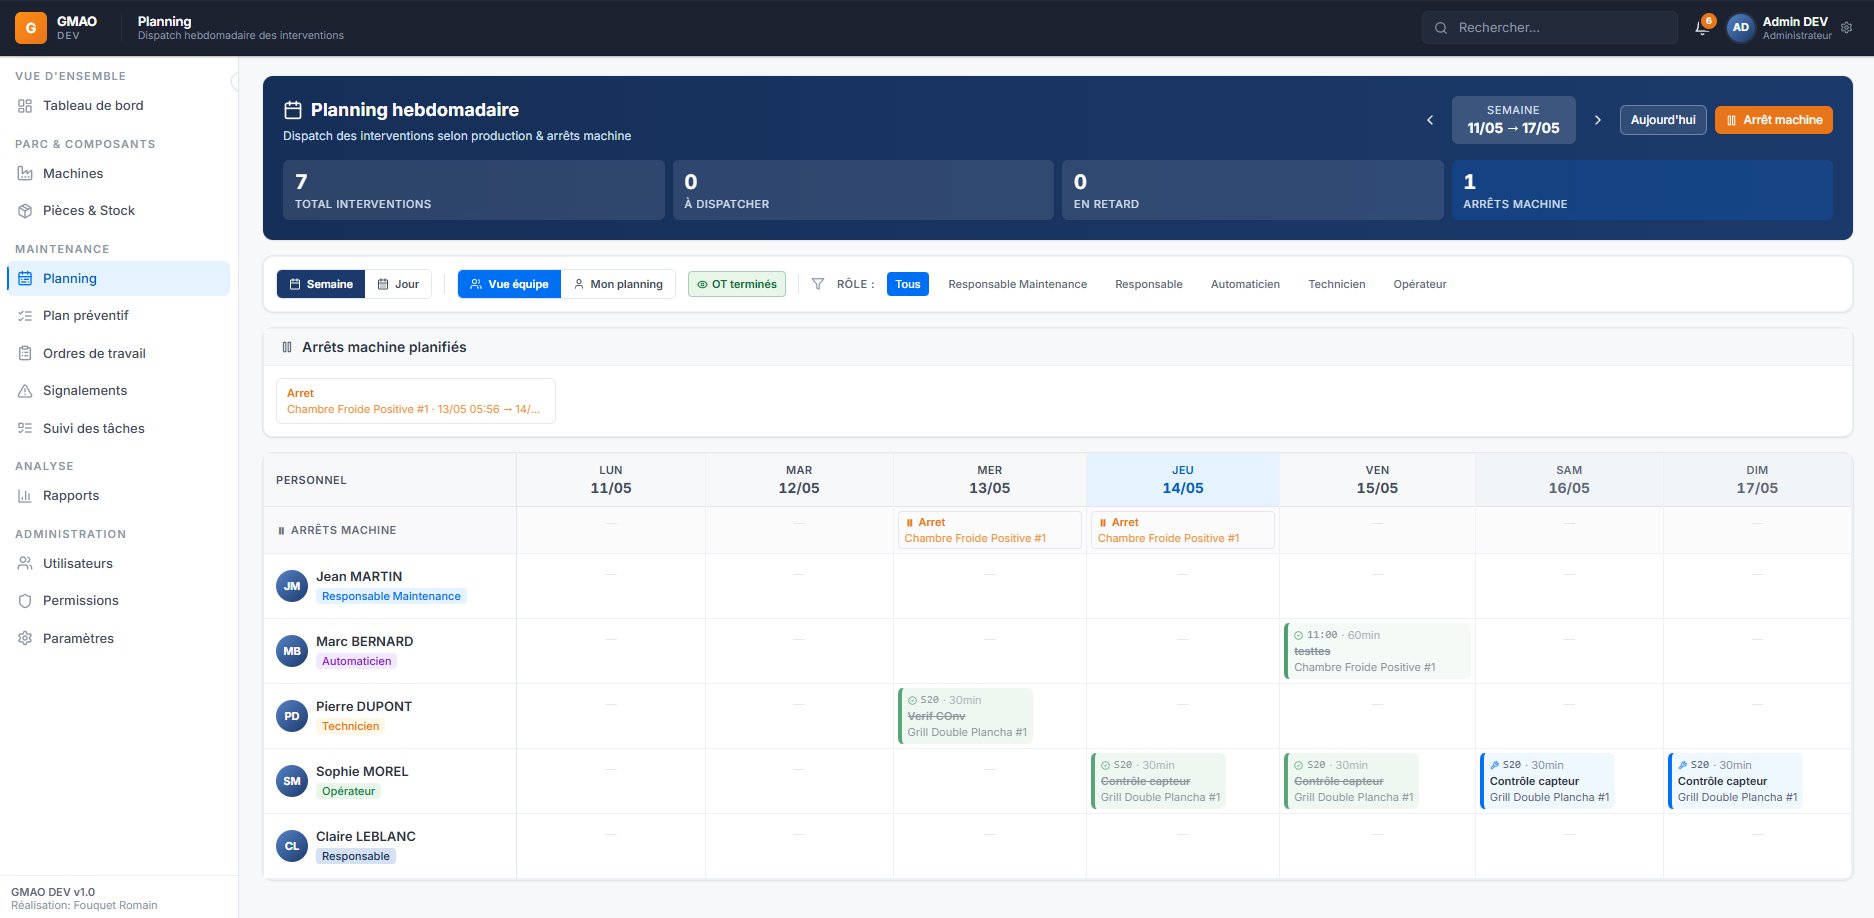Open the Permissions page
This screenshot has width=1874, height=918.
(x=118, y=601)
